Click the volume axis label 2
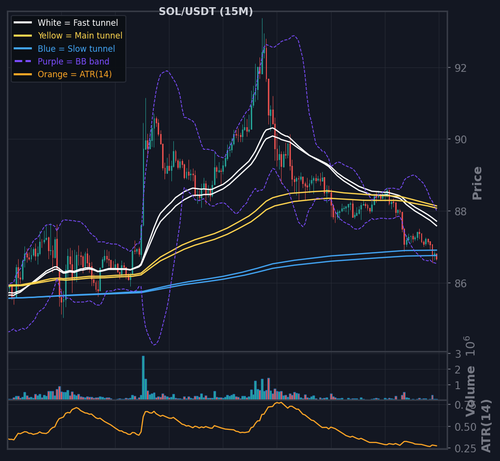 point(458,369)
